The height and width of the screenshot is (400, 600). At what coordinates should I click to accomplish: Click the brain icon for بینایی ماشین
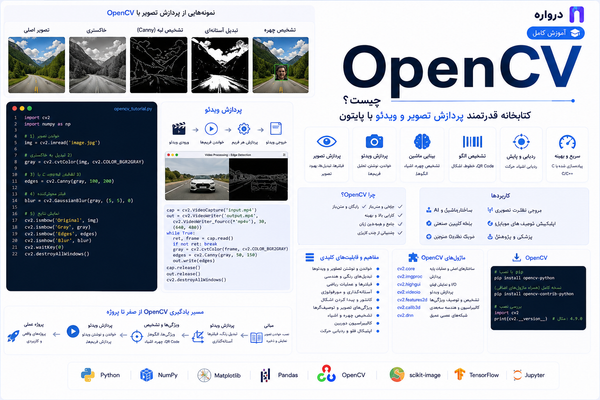[x=422, y=142]
